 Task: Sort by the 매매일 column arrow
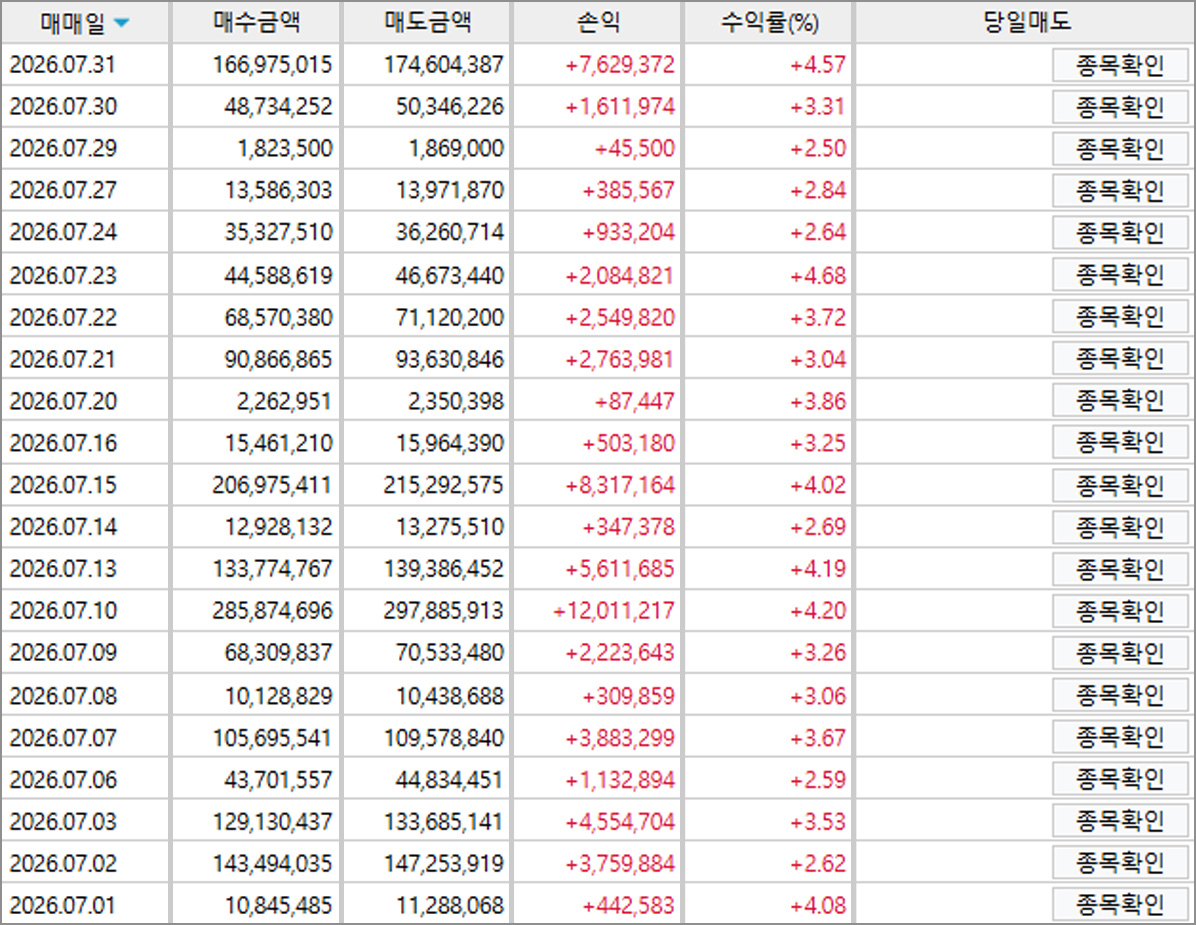tap(121, 23)
